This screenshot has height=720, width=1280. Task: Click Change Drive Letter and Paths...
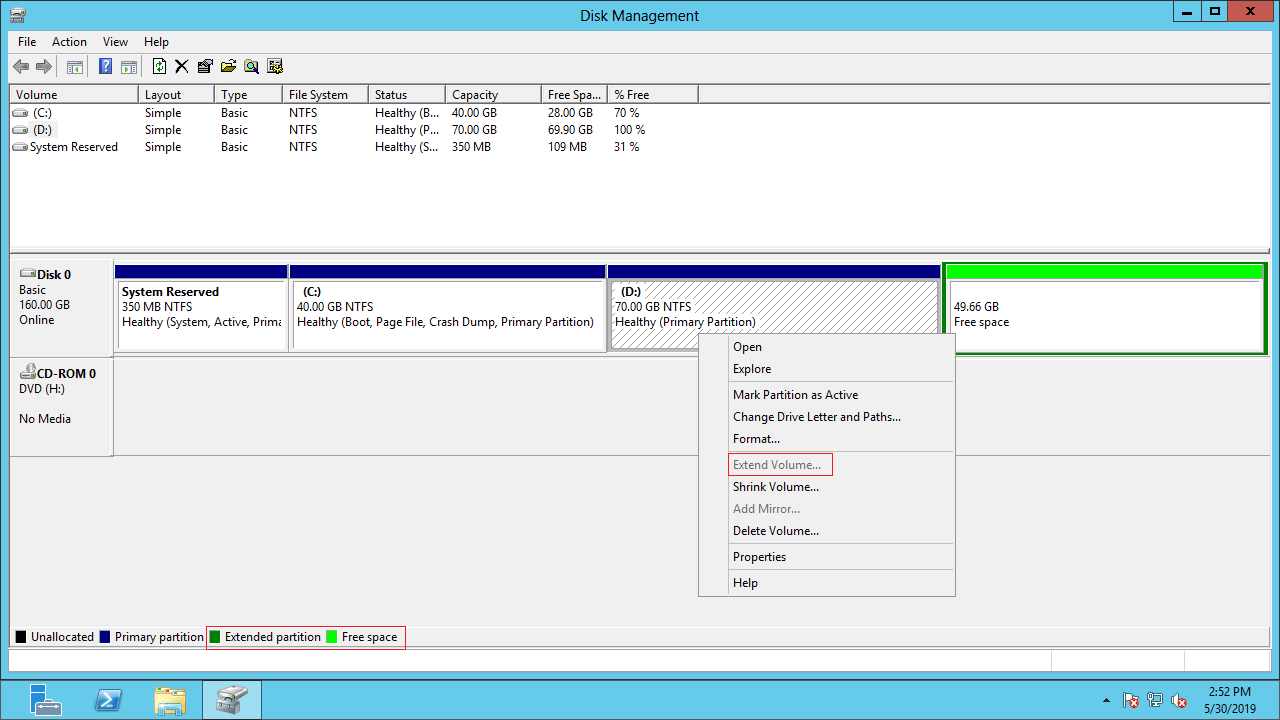pyautogui.click(x=816, y=417)
